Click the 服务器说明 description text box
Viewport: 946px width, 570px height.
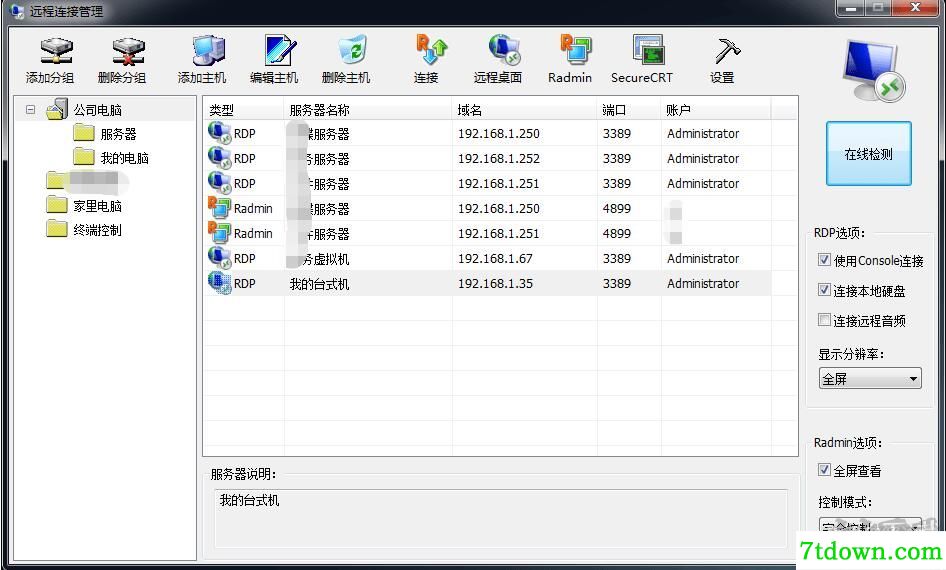point(501,518)
